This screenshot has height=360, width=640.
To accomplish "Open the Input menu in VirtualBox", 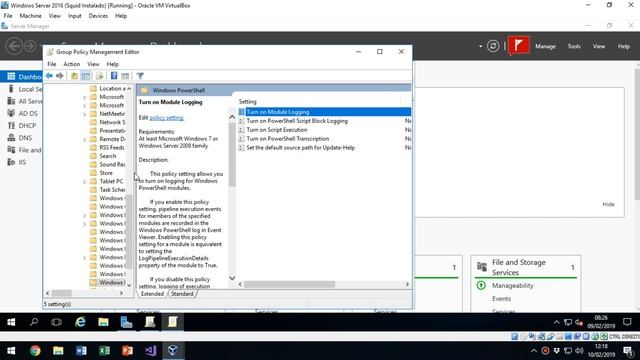I will pyautogui.click(x=74, y=16).
